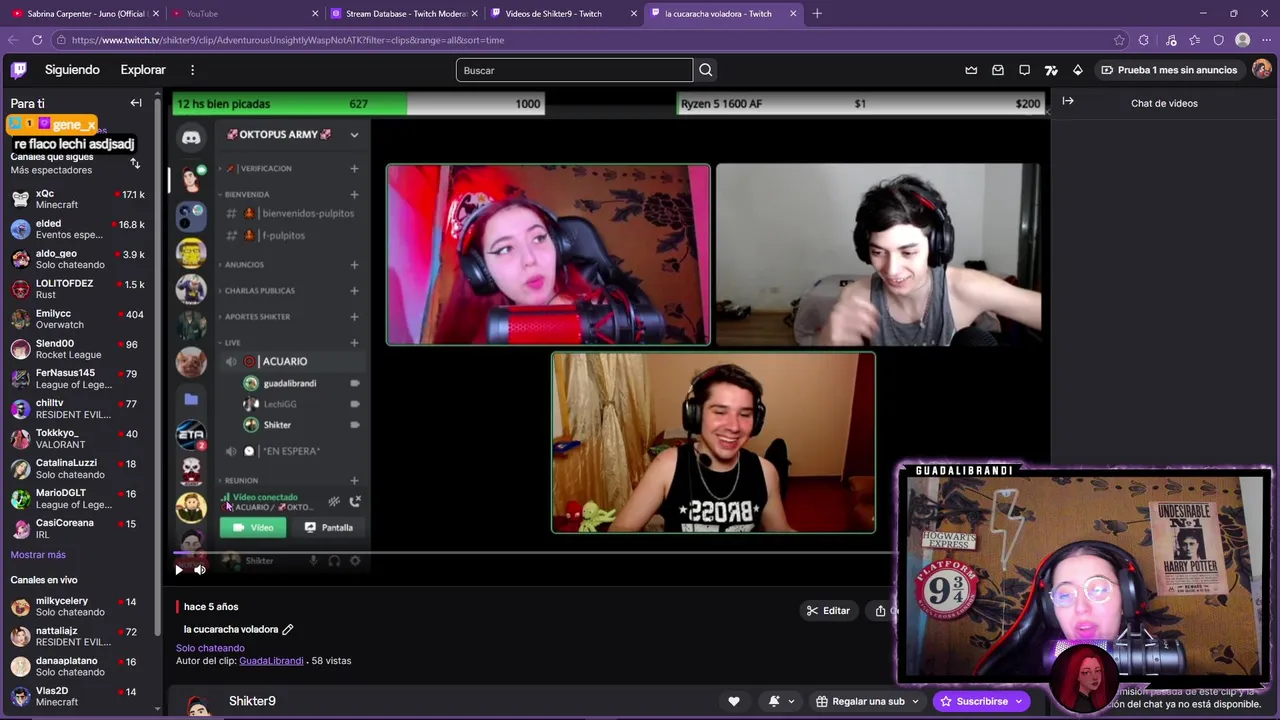Switch to YouTube tab
1280x720 pixels.
243,13
